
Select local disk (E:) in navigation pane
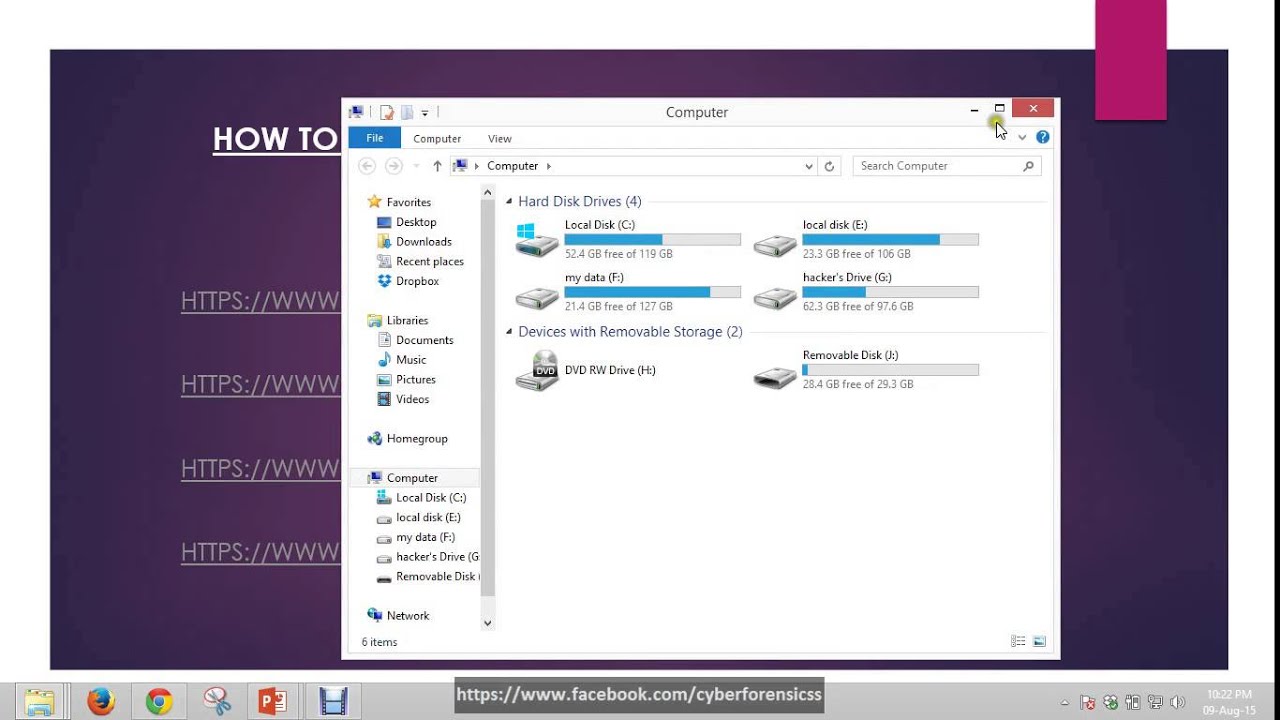click(428, 518)
